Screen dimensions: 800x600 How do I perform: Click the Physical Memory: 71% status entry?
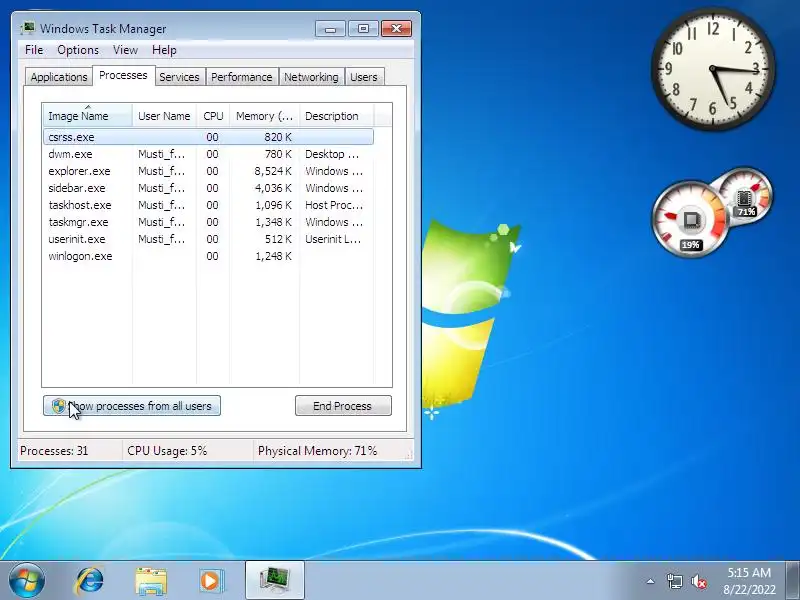click(x=317, y=451)
